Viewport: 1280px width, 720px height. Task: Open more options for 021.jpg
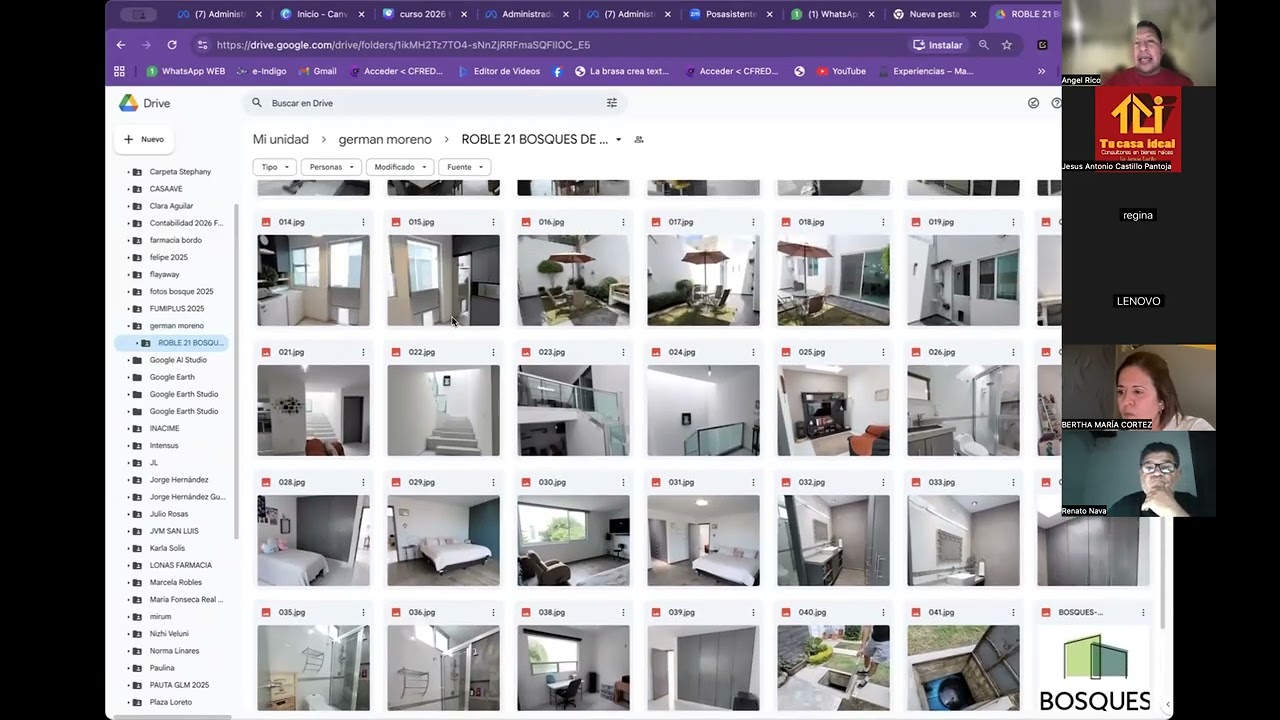pyautogui.click(x=363, y=352)
